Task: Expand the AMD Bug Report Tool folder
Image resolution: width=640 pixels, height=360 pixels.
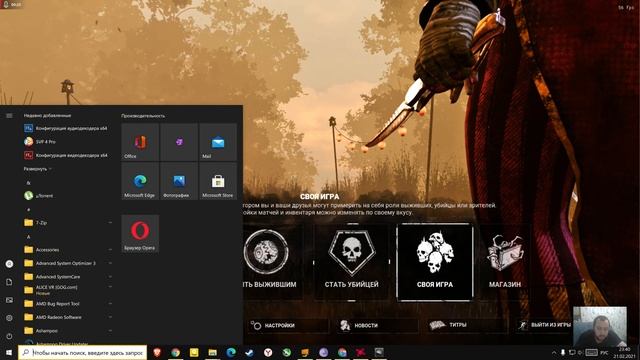Action: (x=67, y=304)
